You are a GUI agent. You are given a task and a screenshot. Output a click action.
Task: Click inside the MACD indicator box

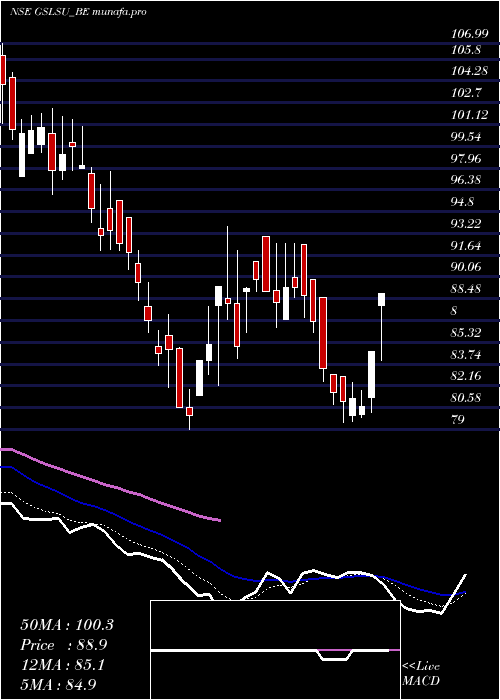pos(275,650)
